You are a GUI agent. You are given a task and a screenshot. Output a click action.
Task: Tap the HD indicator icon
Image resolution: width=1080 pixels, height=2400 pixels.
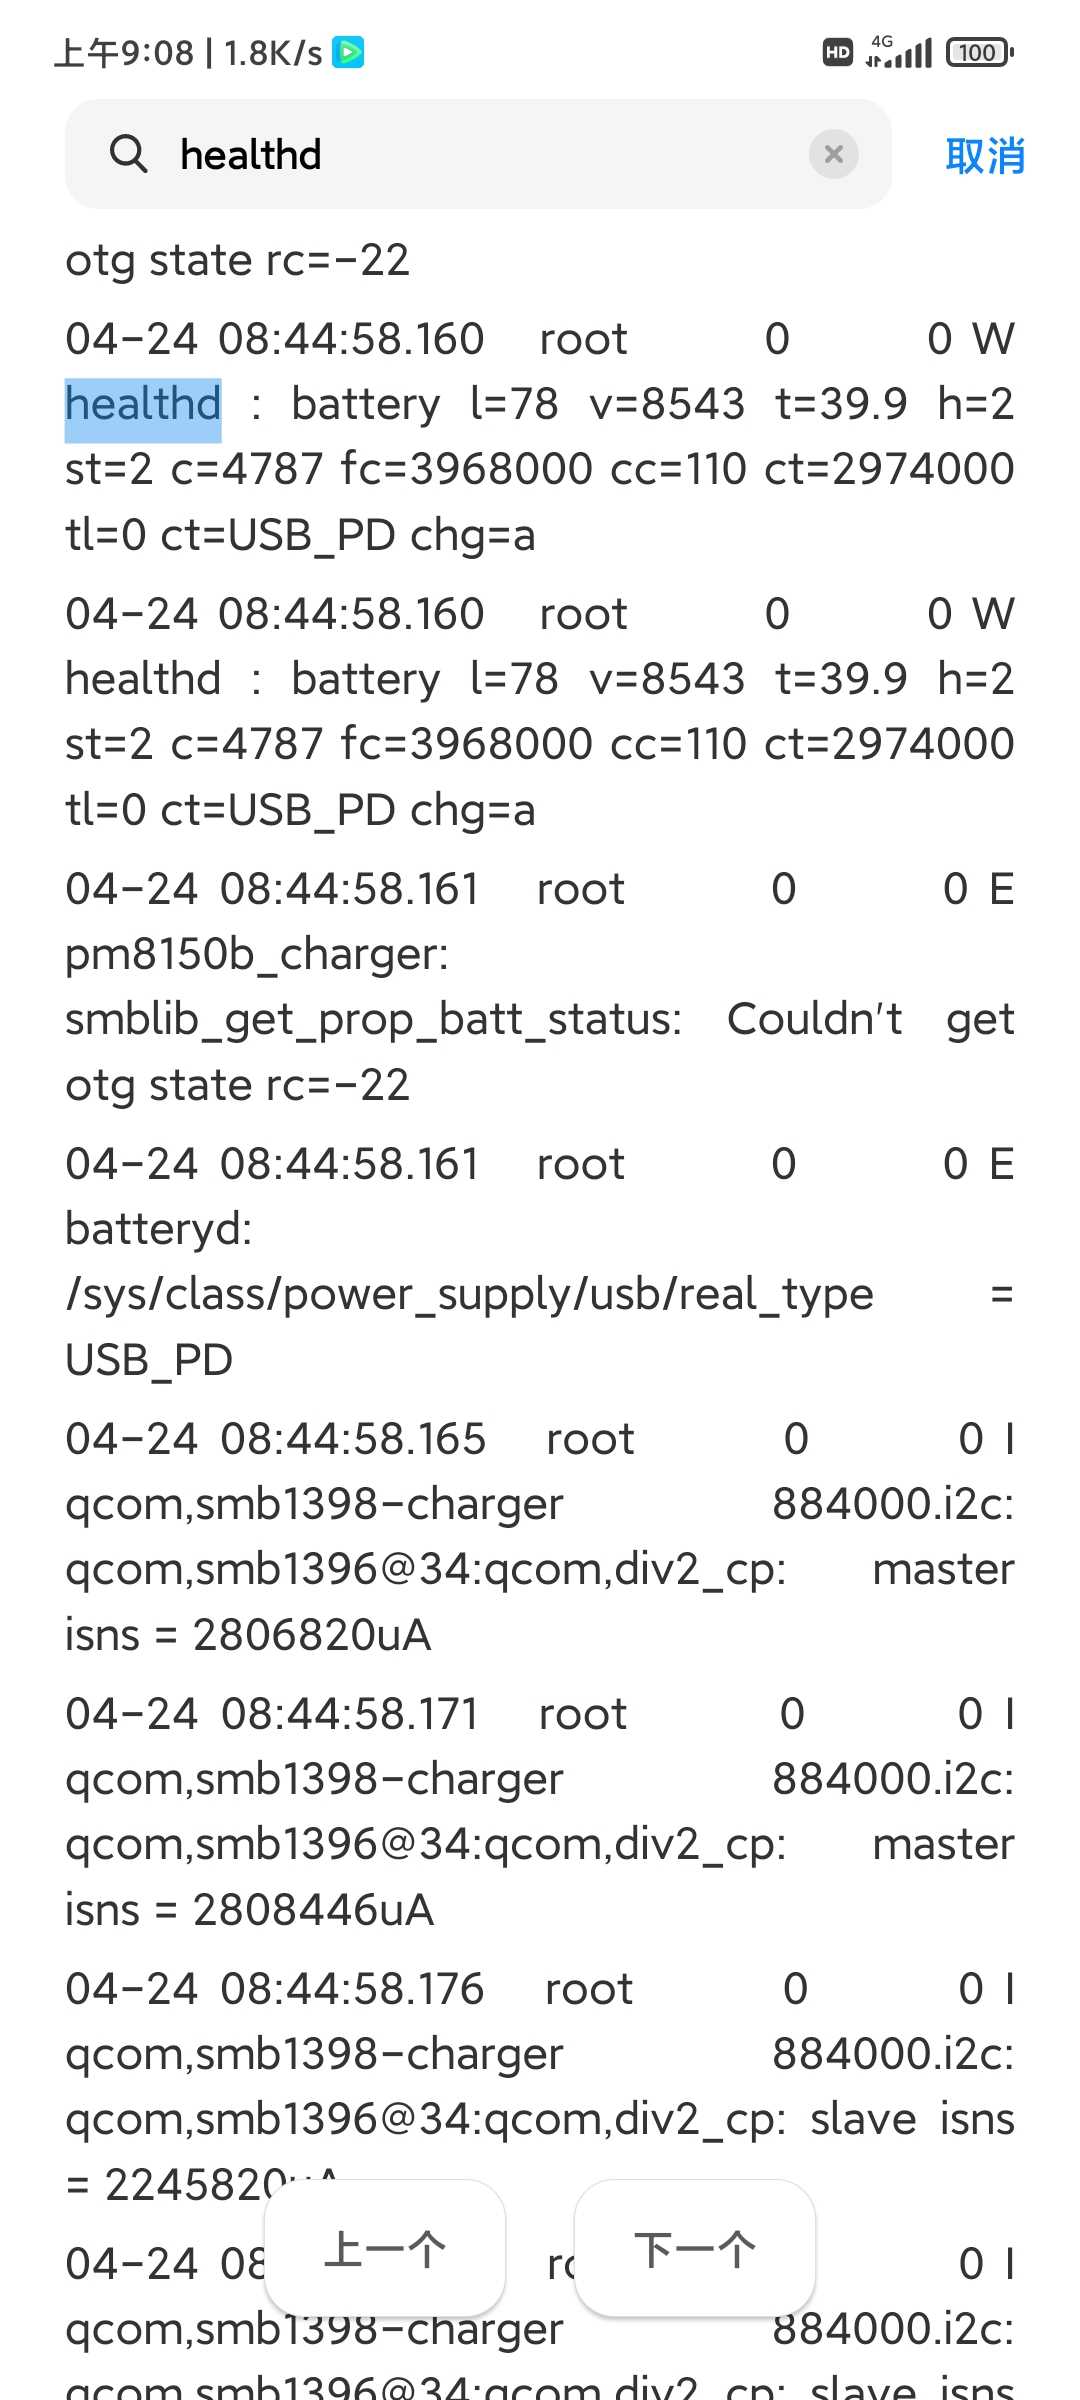pyautogui.click(x=838, y=52)
